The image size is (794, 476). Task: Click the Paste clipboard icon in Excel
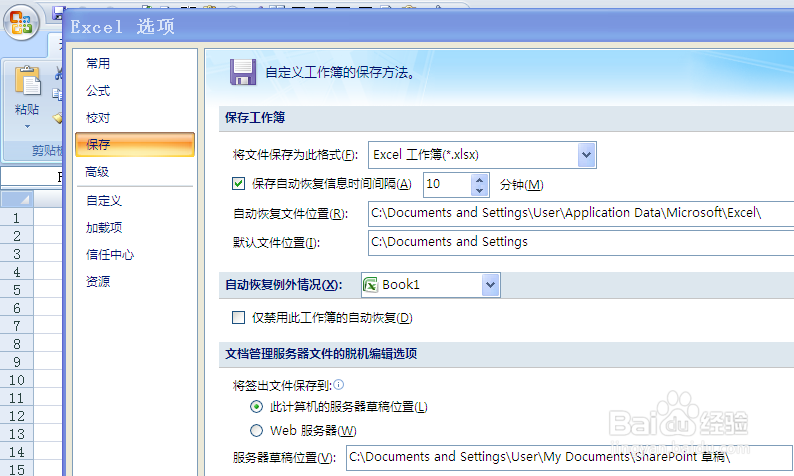[x=27, y=81]
